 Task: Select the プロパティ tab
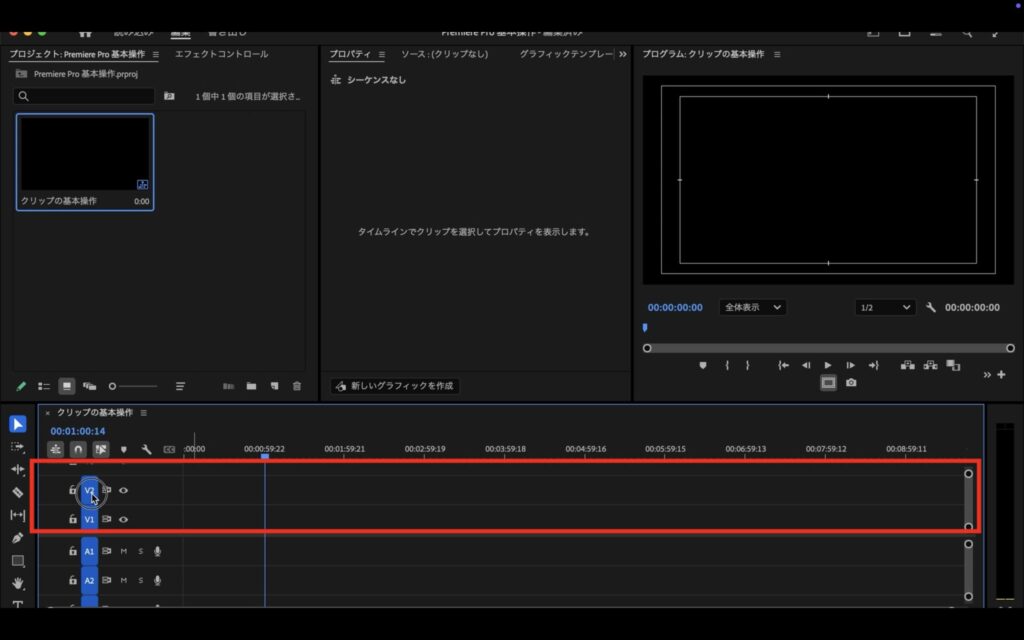(x=349, y=54)
